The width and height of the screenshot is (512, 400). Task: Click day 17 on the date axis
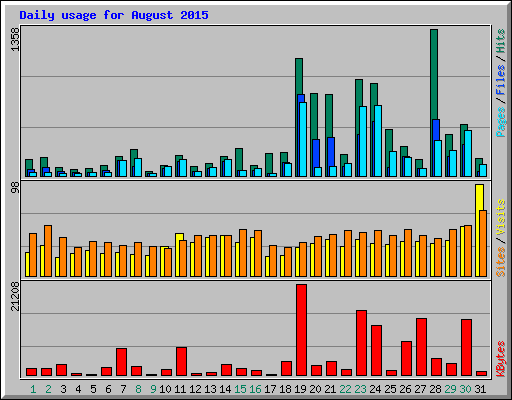(270, 389)
